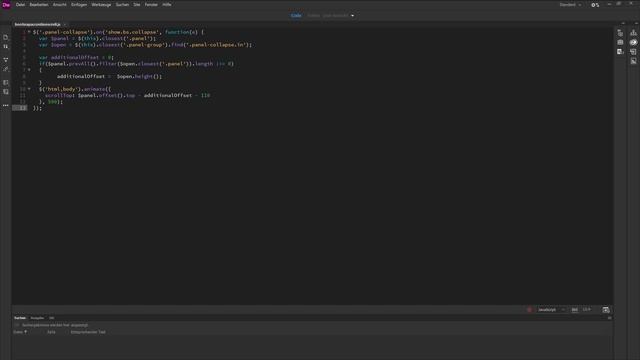Click the scrollTop code line
Screen dimensions: 640x360
point(127,95)
